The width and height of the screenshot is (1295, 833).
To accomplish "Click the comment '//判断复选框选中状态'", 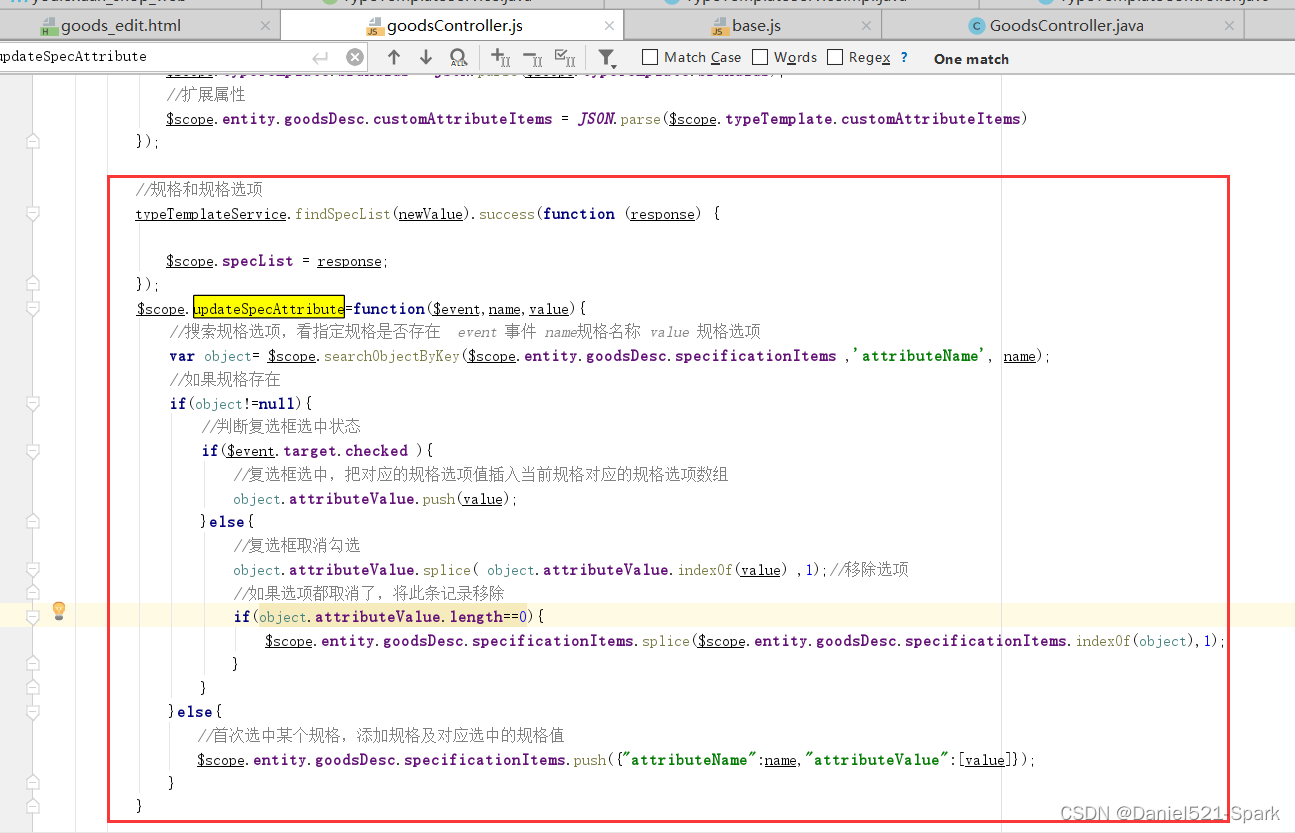I will tap(281, 427).
